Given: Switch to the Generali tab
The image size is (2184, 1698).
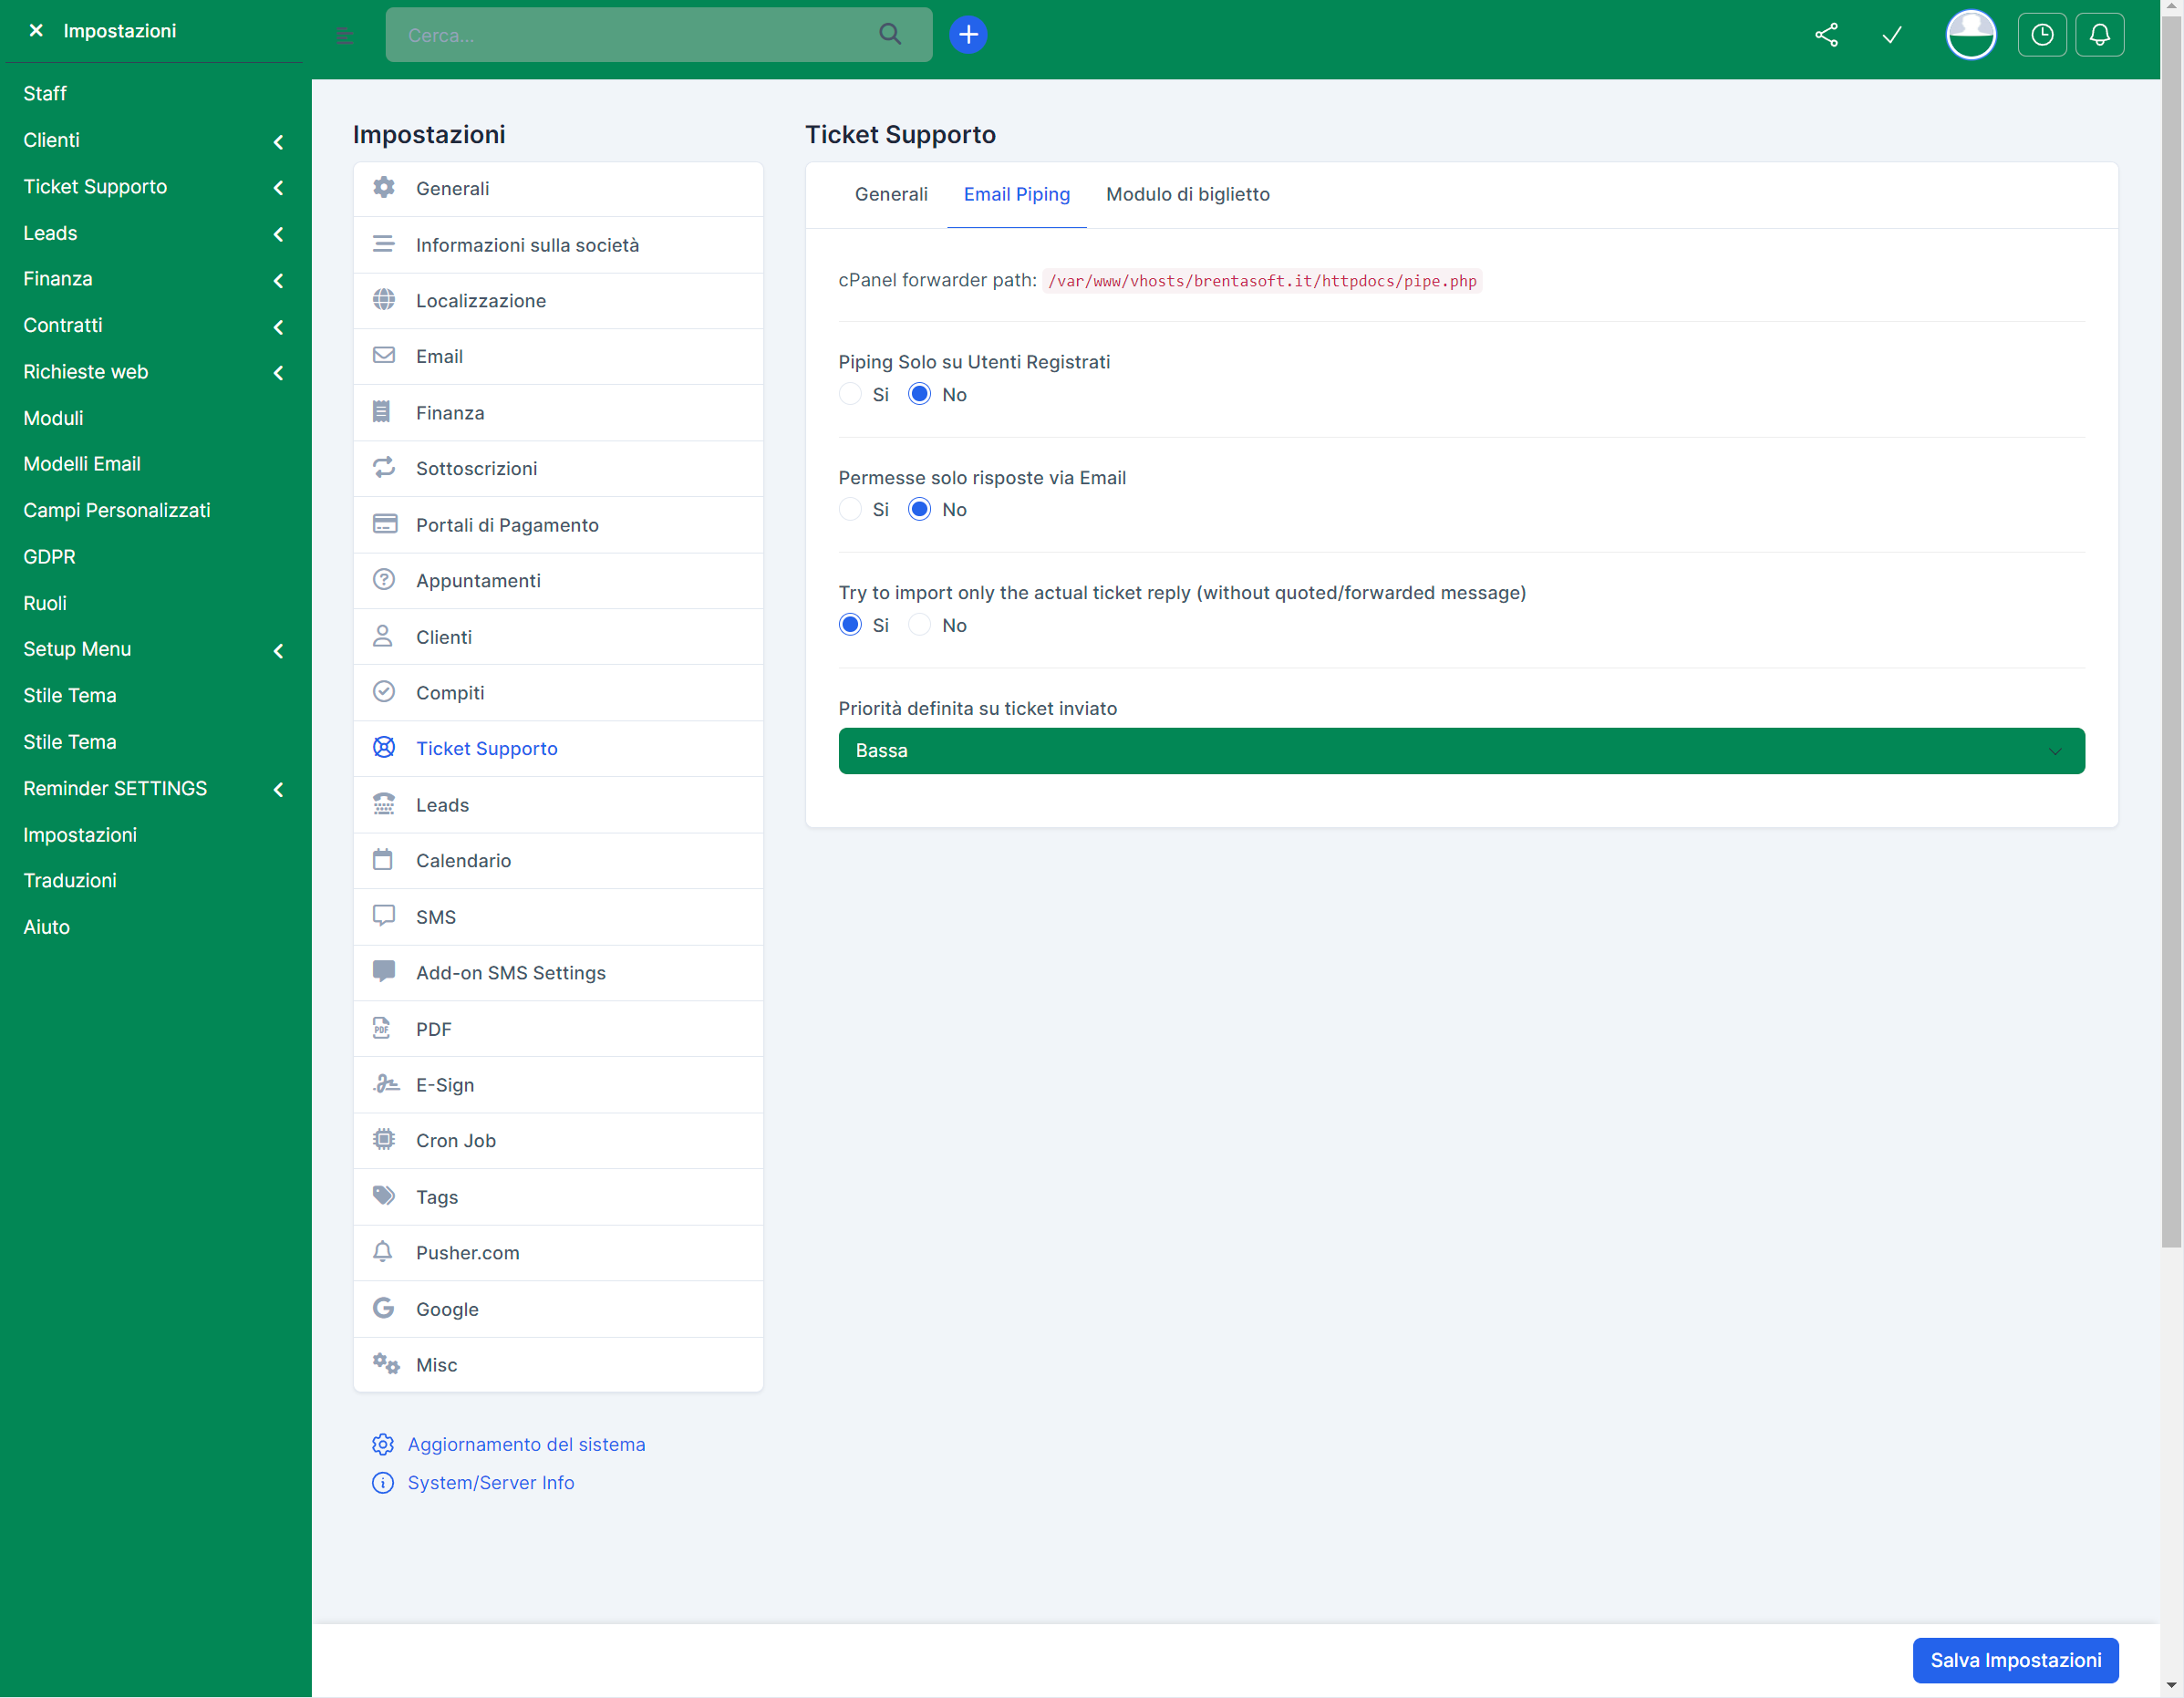Looking at the screenshot, I should (890, 194).
